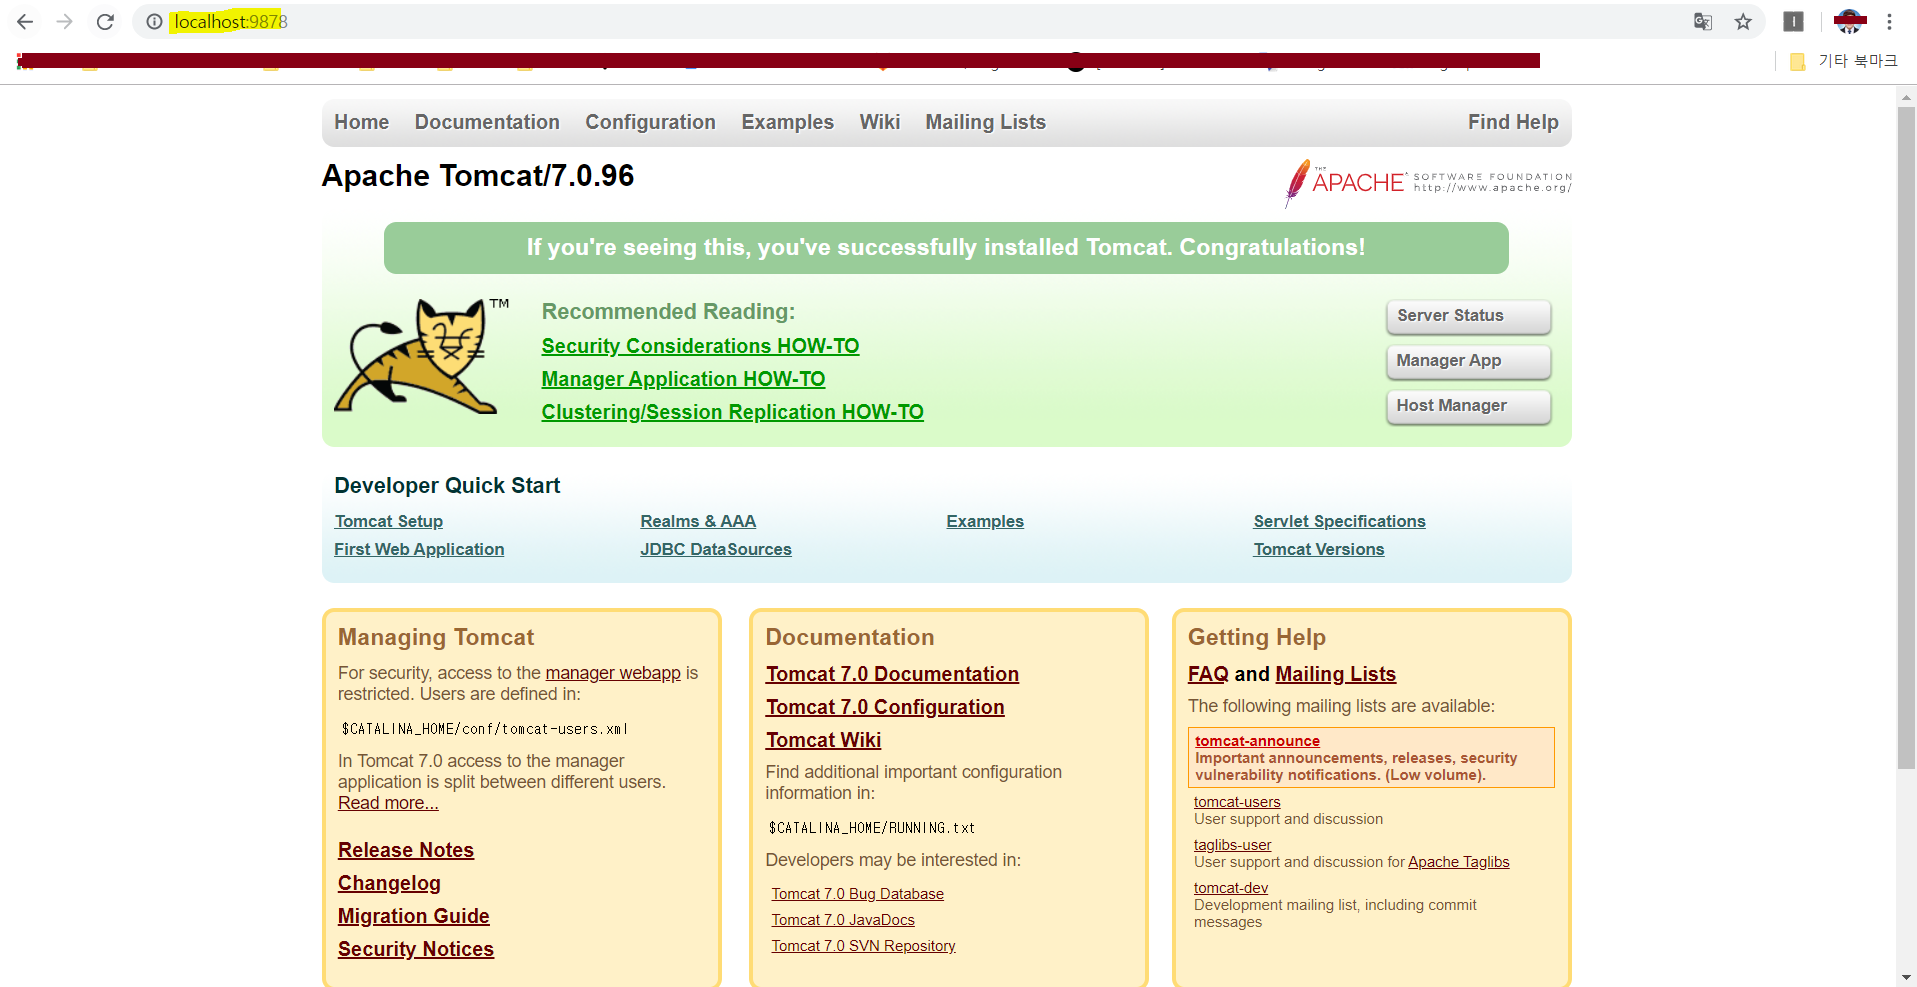
Task: Open the Security Notices link
Action: pos(416,949)
